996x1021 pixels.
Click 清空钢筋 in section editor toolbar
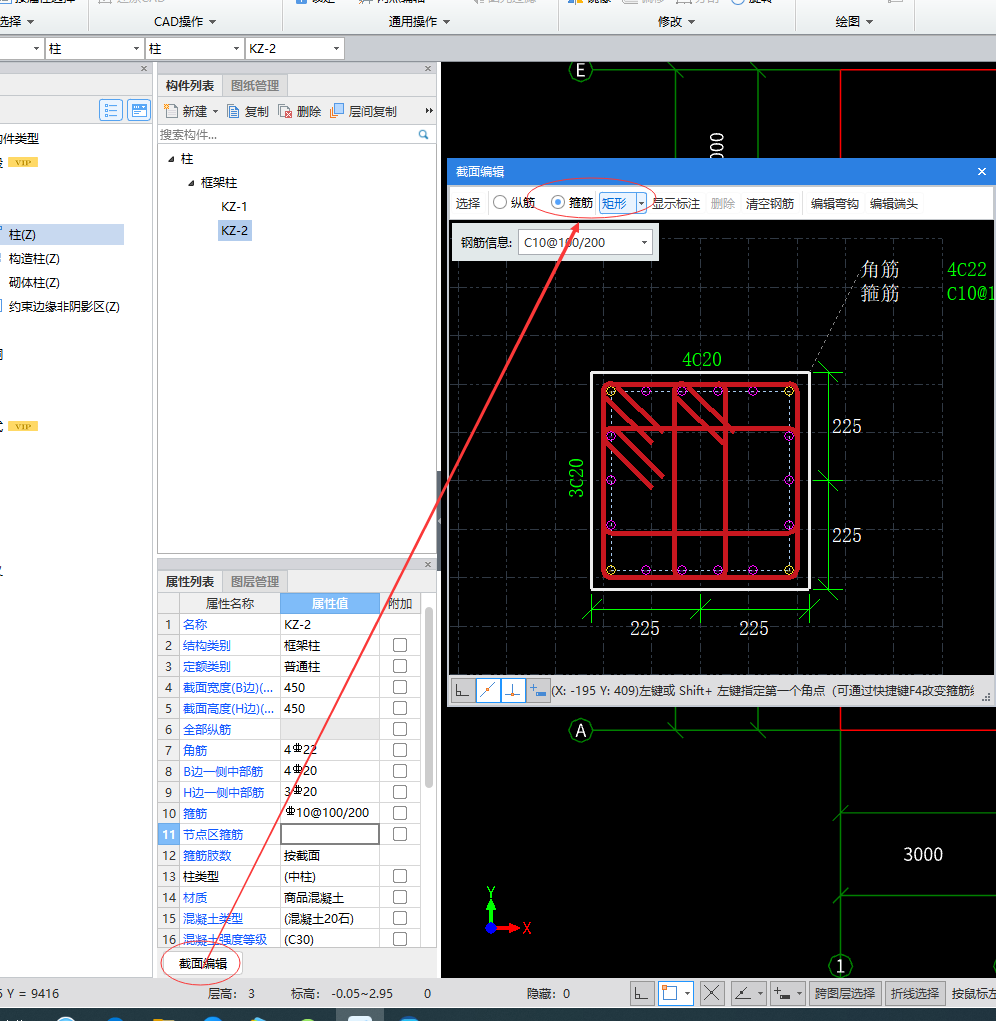coord(769,203)
